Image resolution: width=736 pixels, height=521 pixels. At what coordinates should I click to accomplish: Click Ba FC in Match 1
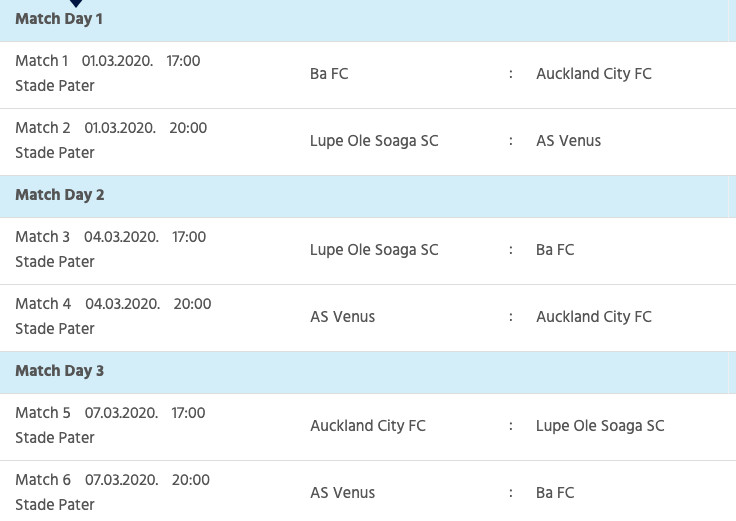pos(329,74)
